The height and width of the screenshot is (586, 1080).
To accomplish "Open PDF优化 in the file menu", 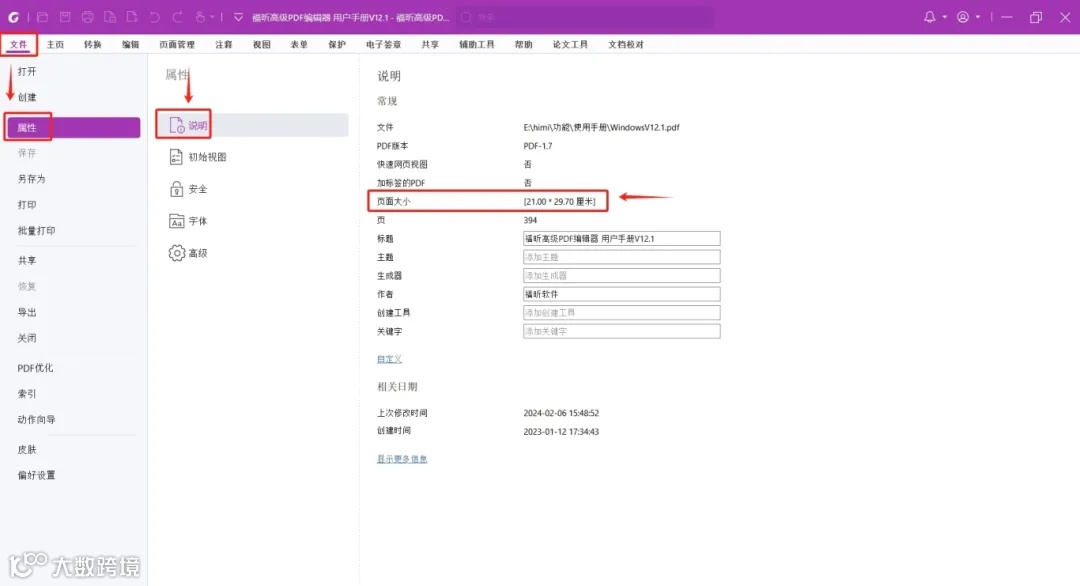I will 35,368.
